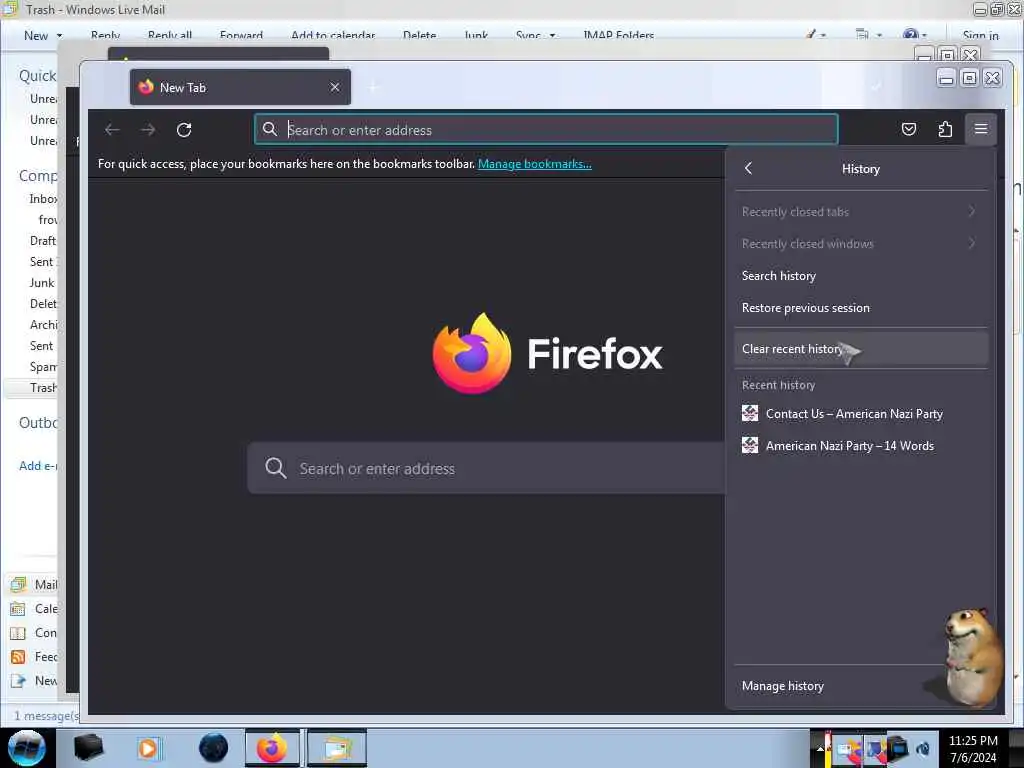Select the Archive folder in Live Mail

click(x=43, y=325)
